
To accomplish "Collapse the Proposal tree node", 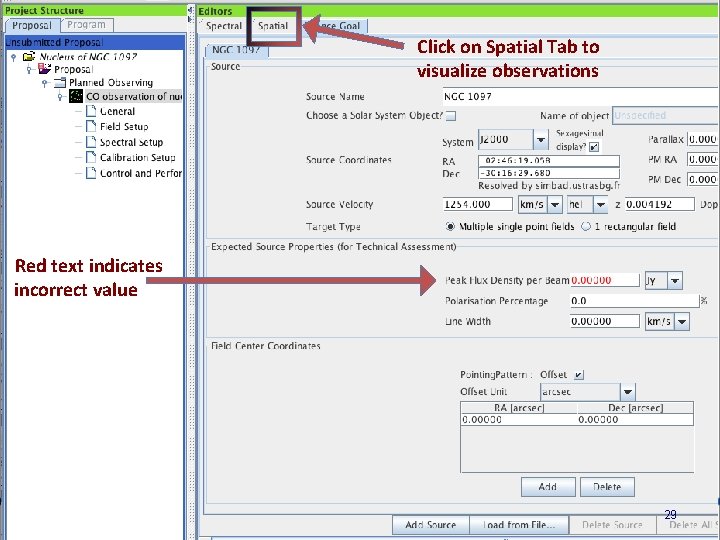I will [x=29, y=69].
